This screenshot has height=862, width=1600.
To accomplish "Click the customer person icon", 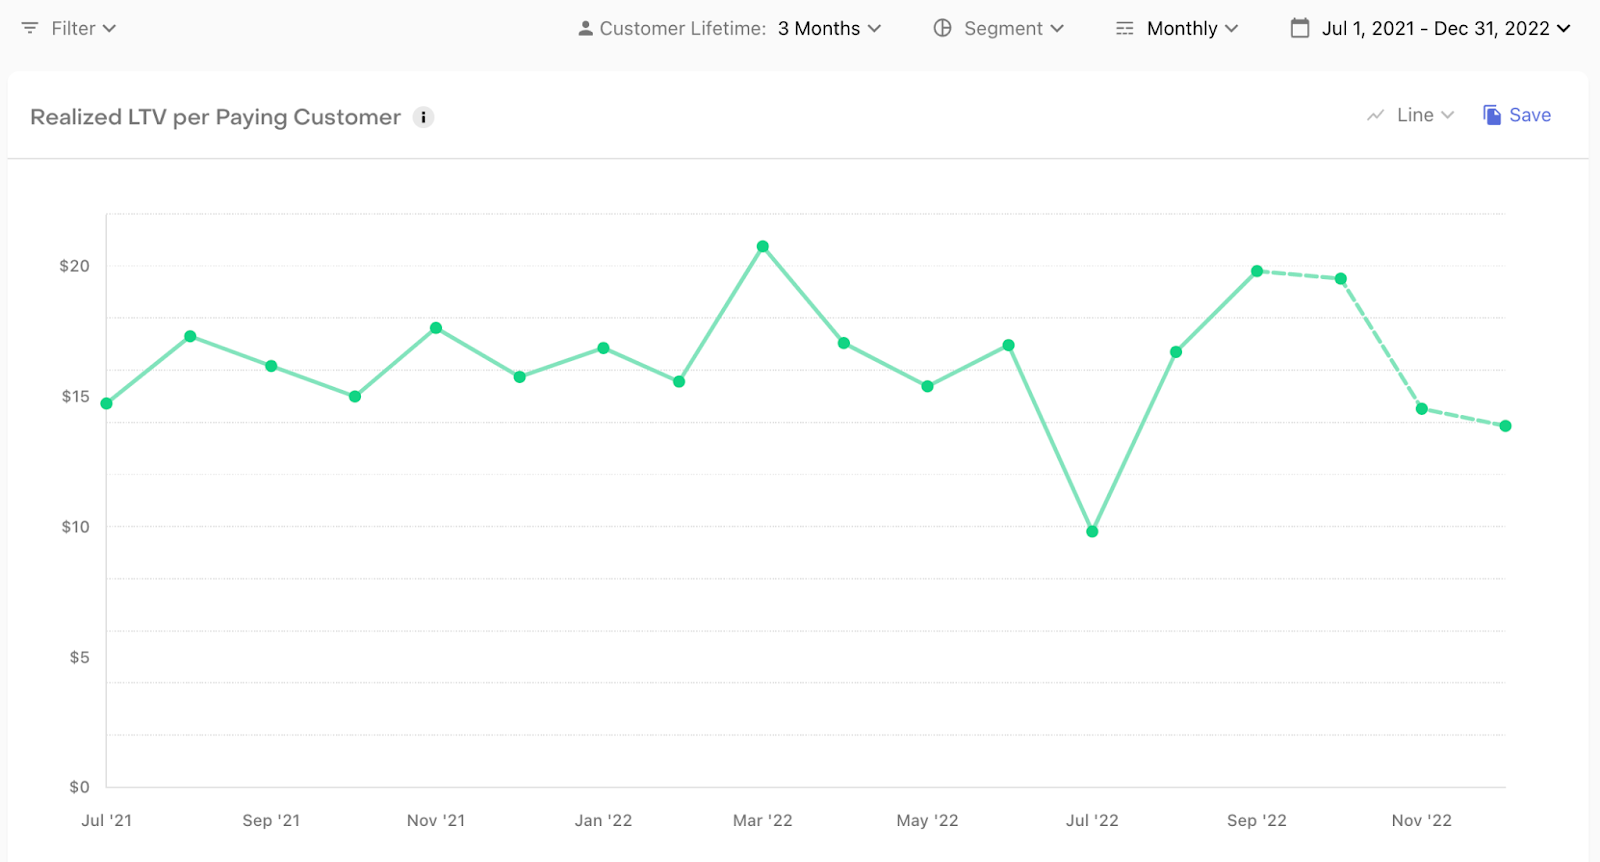I will pos(586,28).
